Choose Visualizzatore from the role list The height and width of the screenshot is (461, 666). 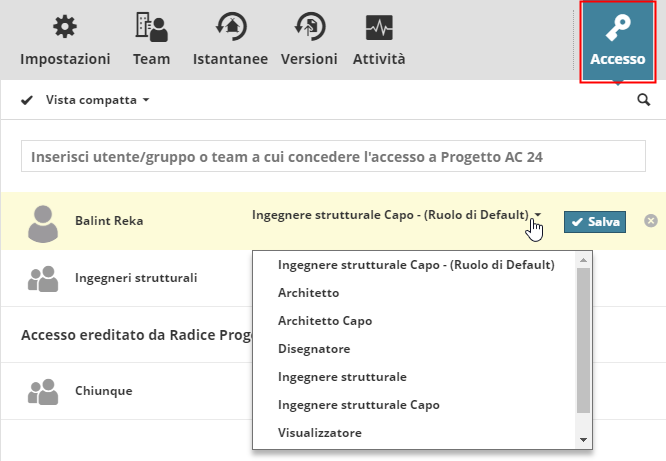320,433
